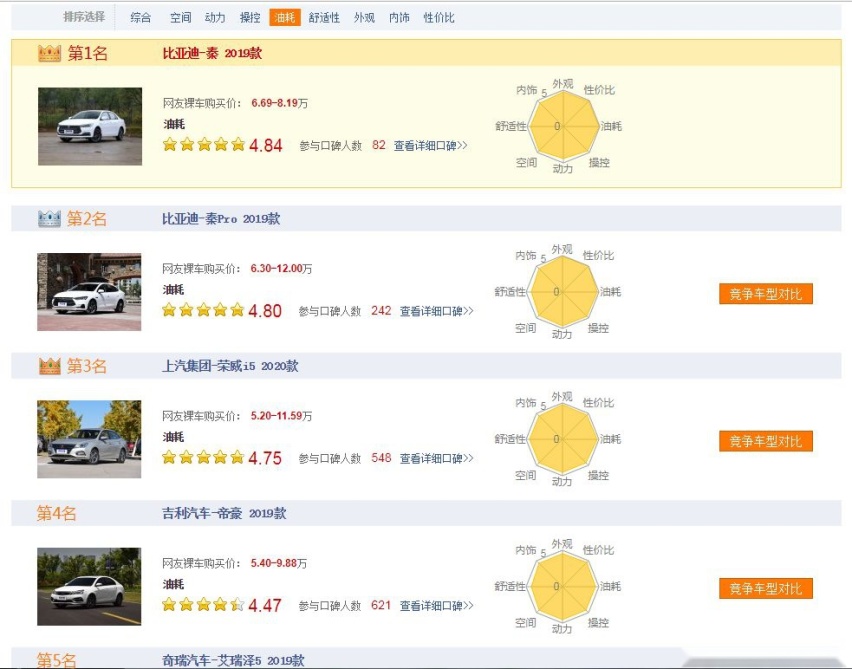Open 吉利汽车-帝豪 2019款 title link
The height and width of the screenshot is (669, 852).
pyautogui.click(x=224, y=513)
